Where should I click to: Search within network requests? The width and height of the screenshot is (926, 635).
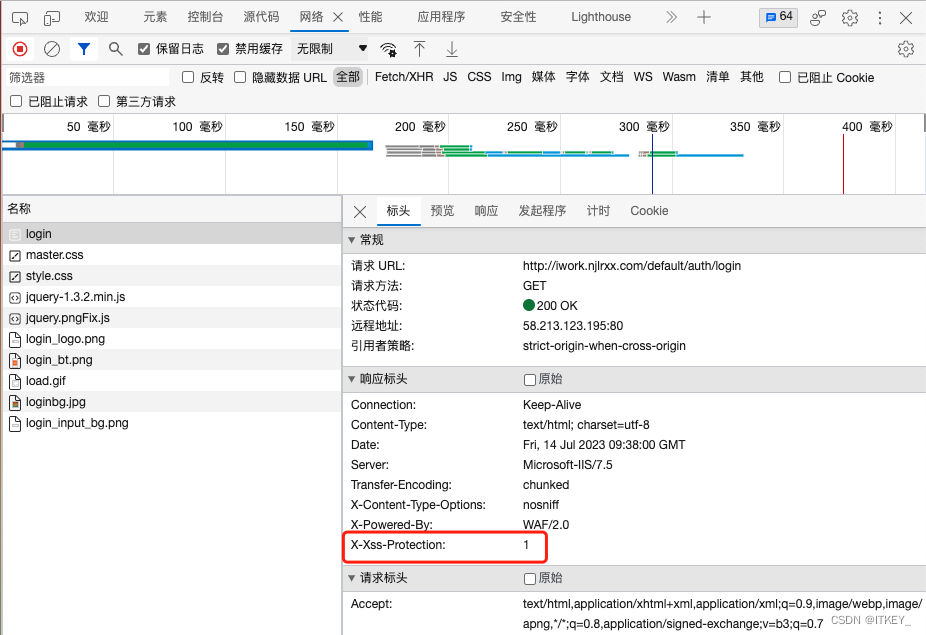coord(116,48)
